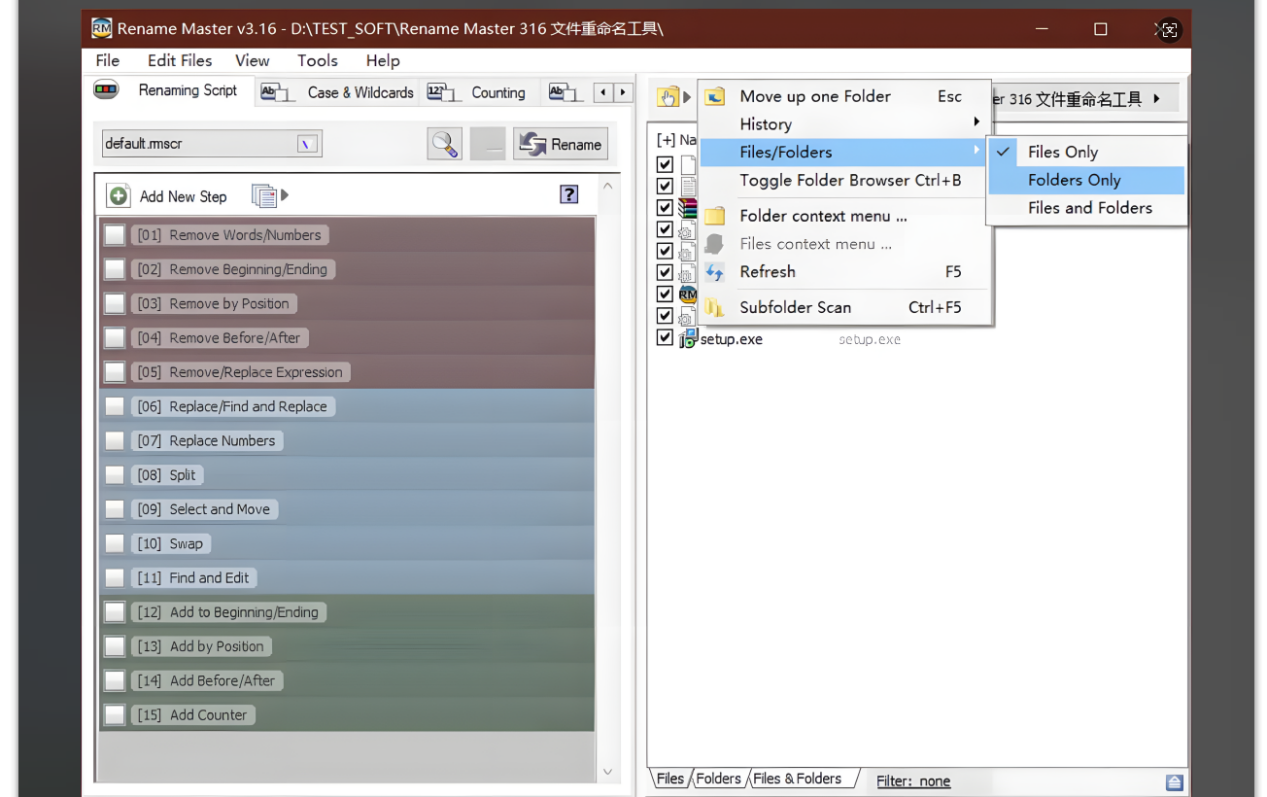The width and height of the screenshot is (1267, 797).
Task: Click the Renaming Script tab icon
Action: pyautogui.click(x=106, y=90)
